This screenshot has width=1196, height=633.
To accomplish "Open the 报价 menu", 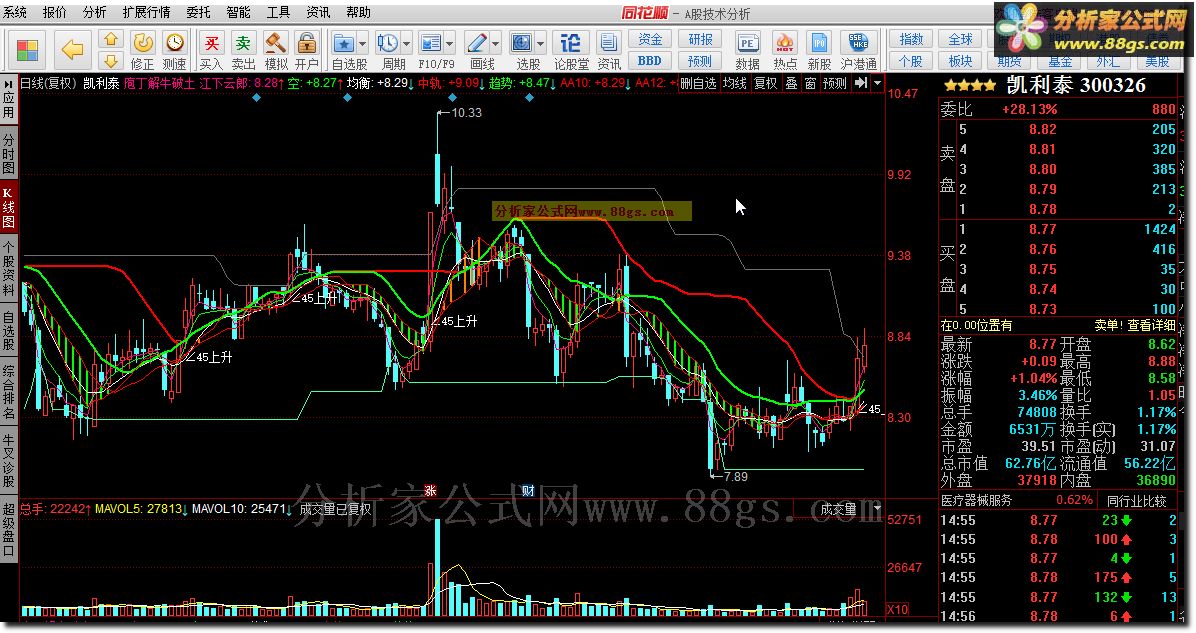I will 54,12.
